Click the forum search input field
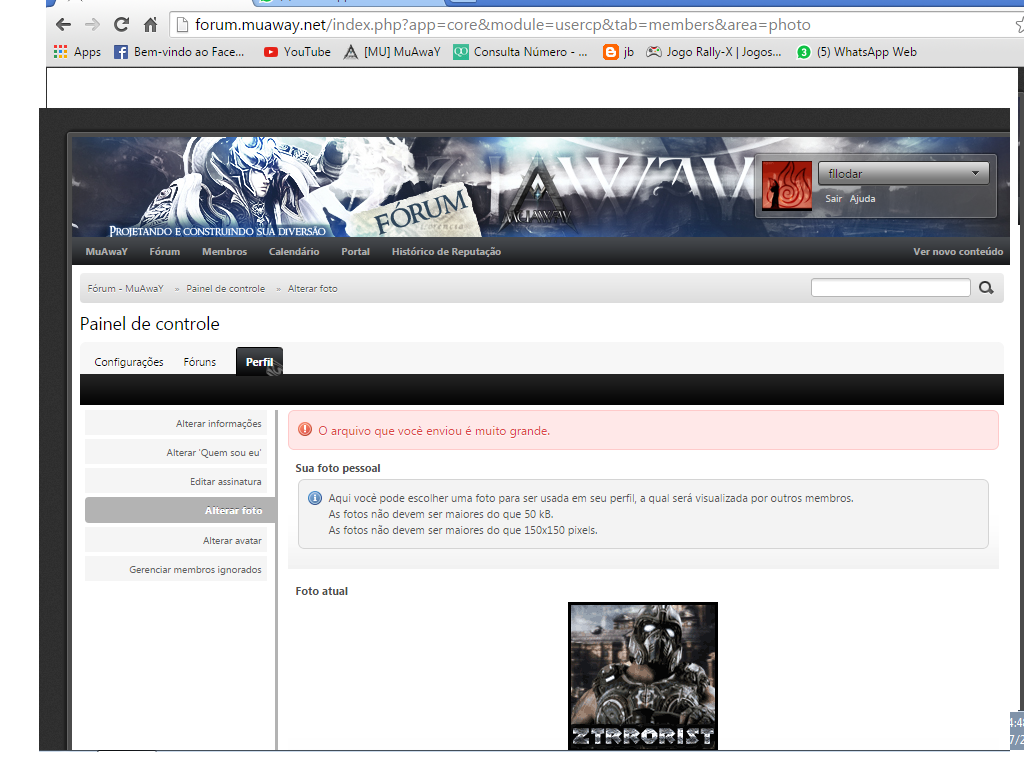The width and height of the screenshot is (1024, 768). click(x=890, y=288)
